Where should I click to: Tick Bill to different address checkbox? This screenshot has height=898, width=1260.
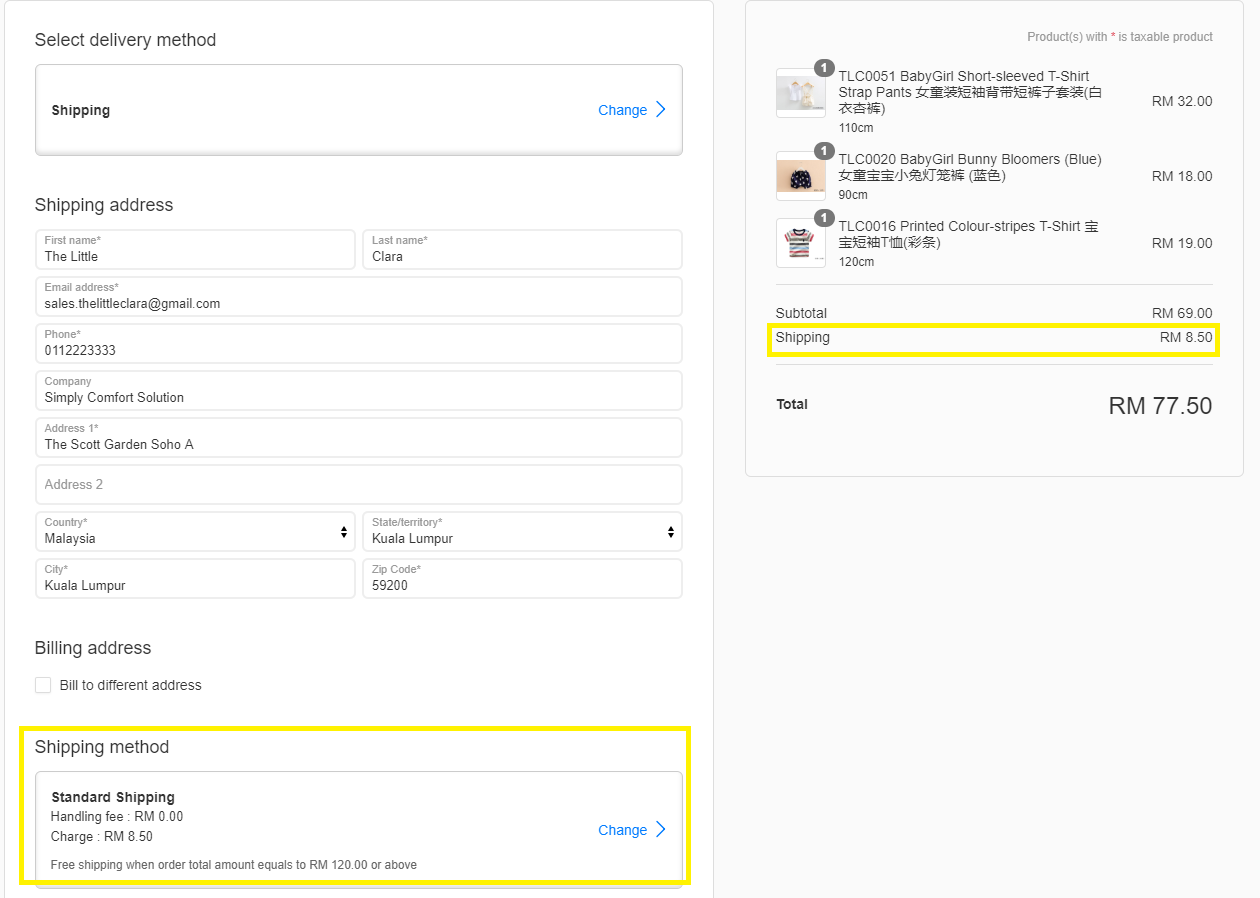43,685
